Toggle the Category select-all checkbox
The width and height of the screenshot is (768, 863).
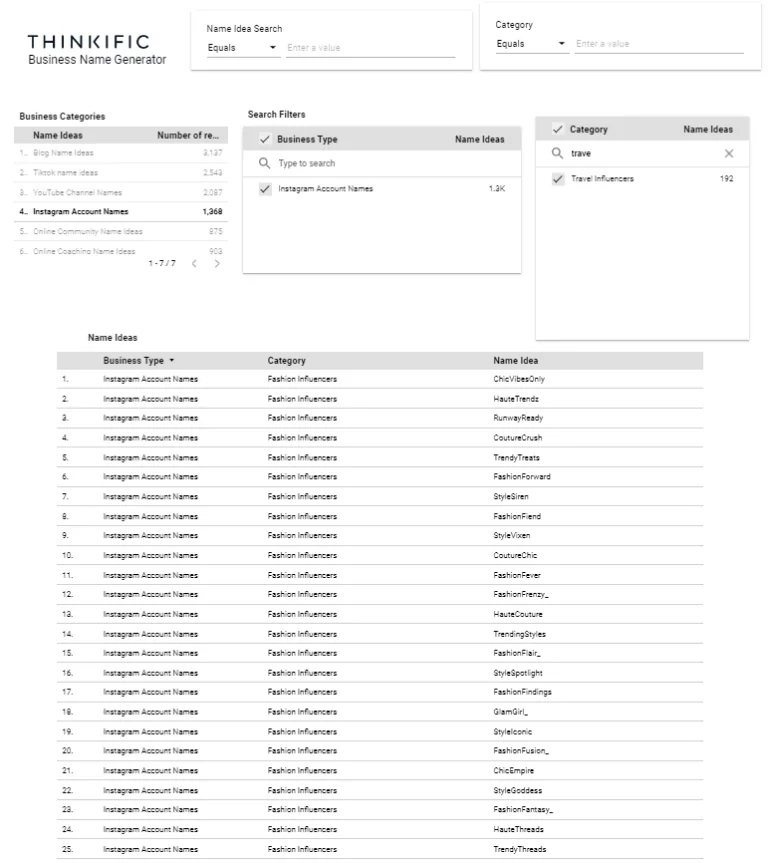558,129
